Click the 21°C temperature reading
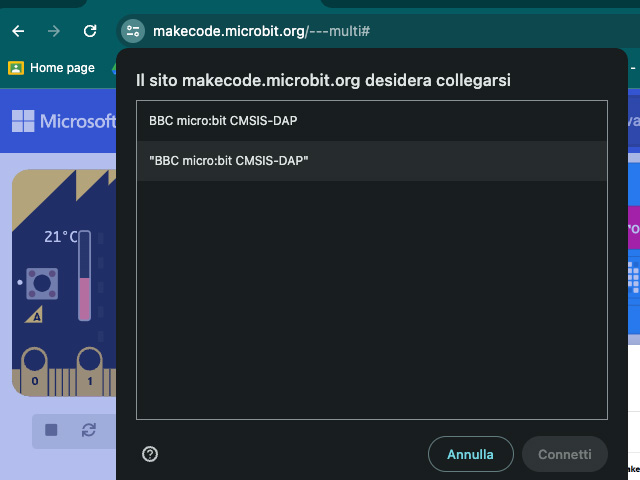Screen dimensions: 640x480 60,237
